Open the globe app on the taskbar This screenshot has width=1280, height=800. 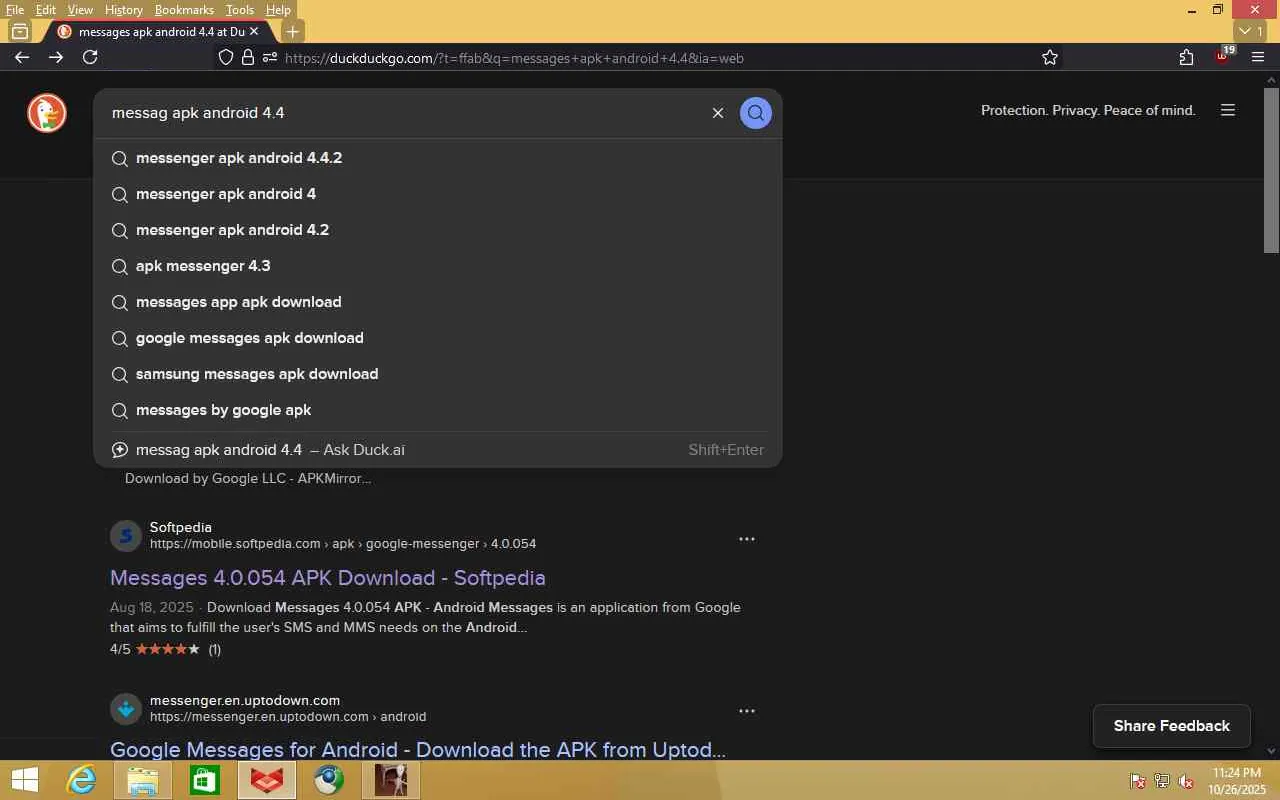click(329, 780)
